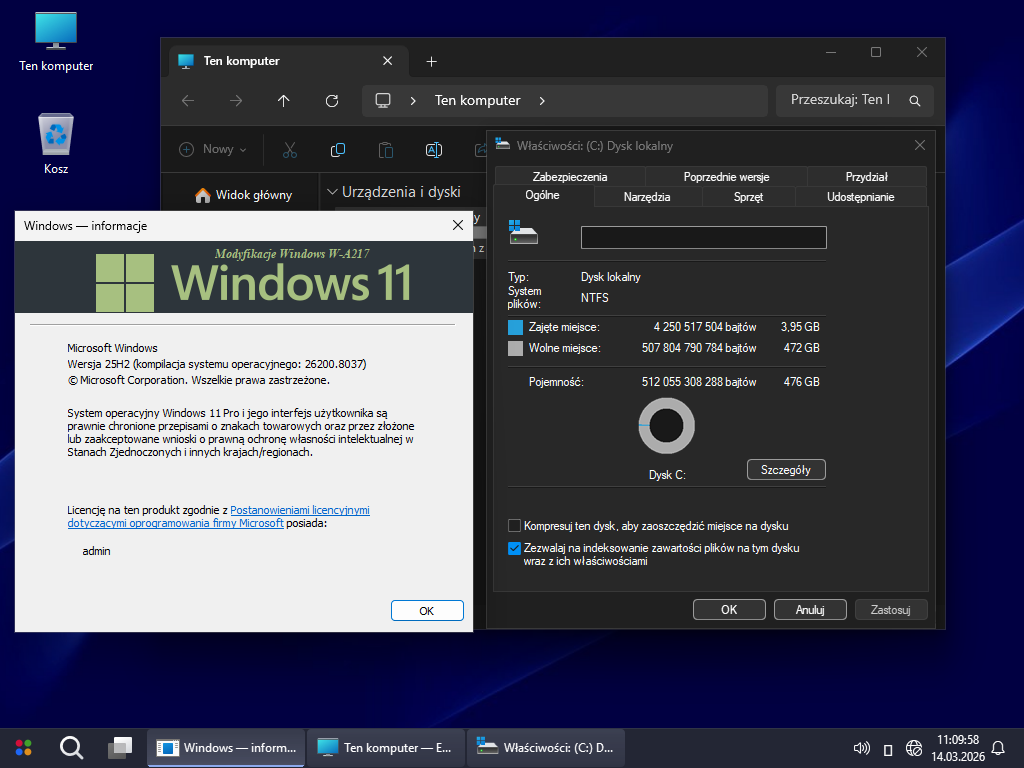Click the blue Zajęte miejsce color swatch
Viewport: 1024px width, 768px height.
point(516,327)
